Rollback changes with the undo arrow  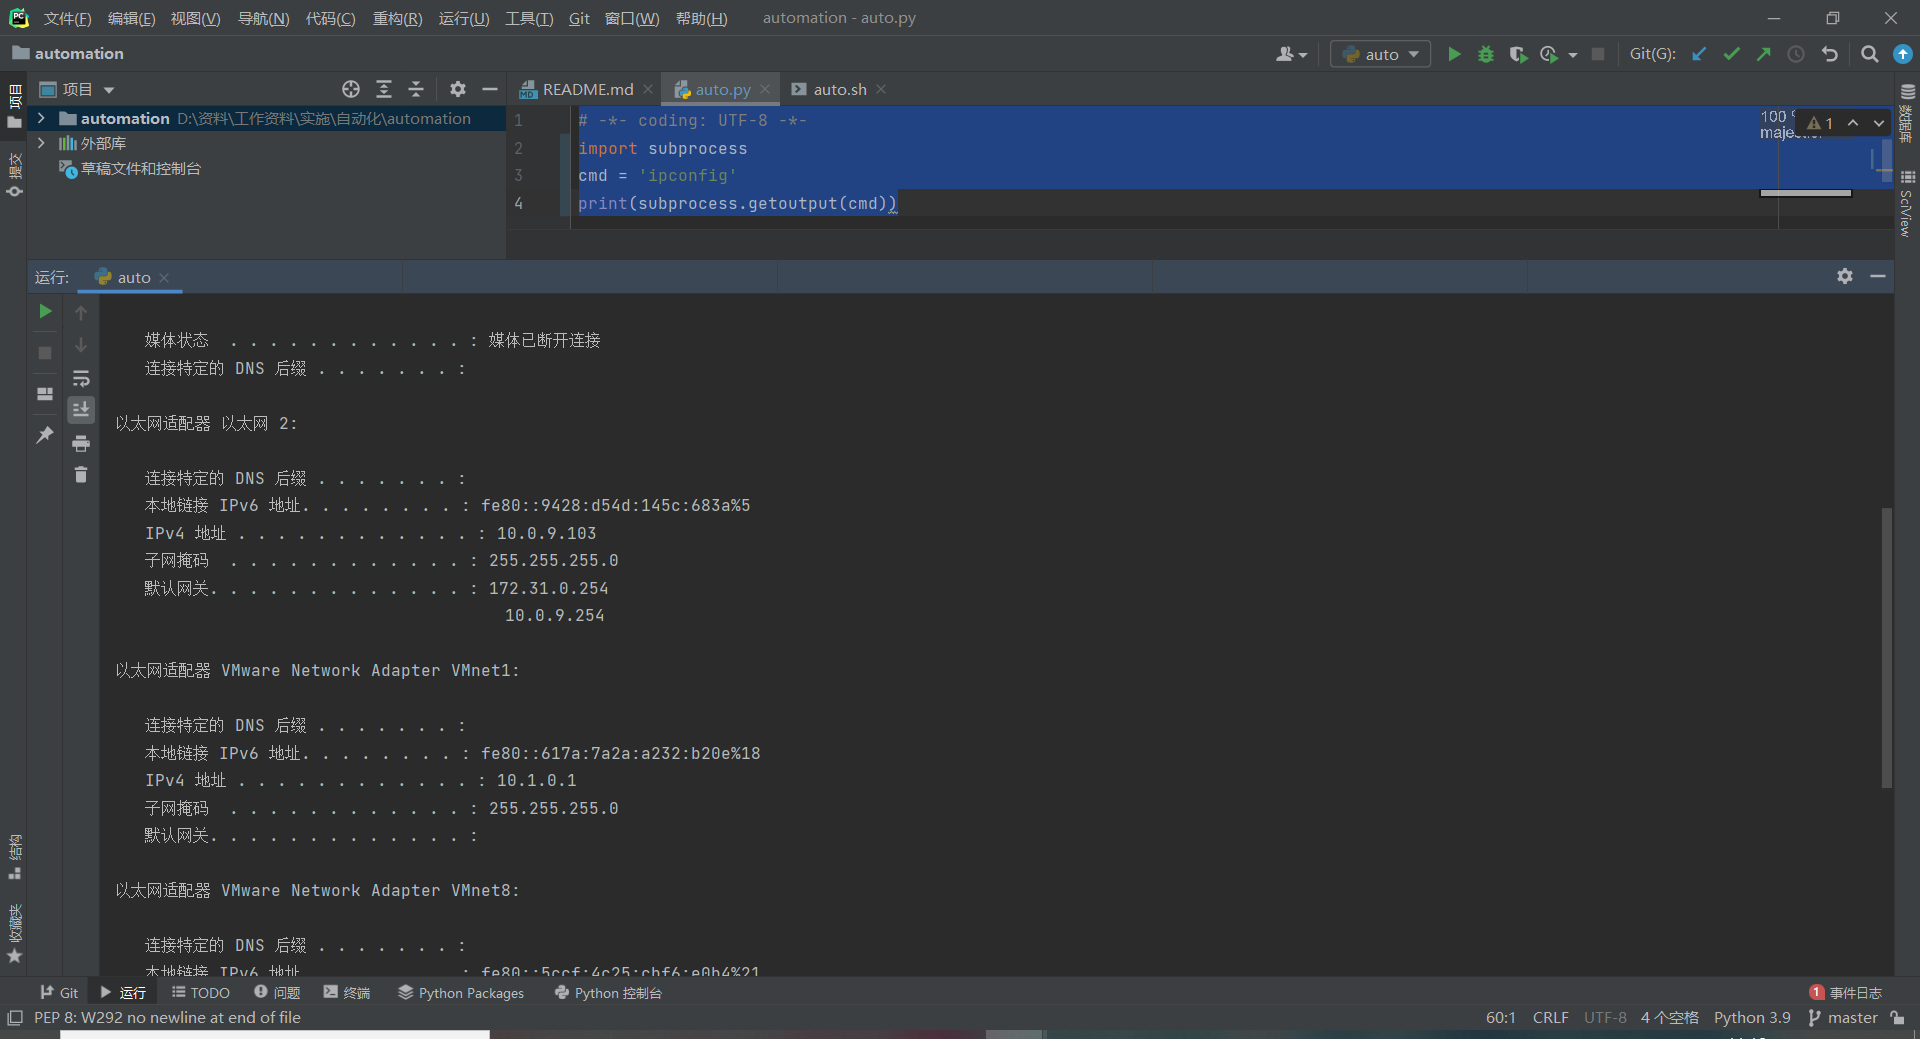pos(1830,54)
